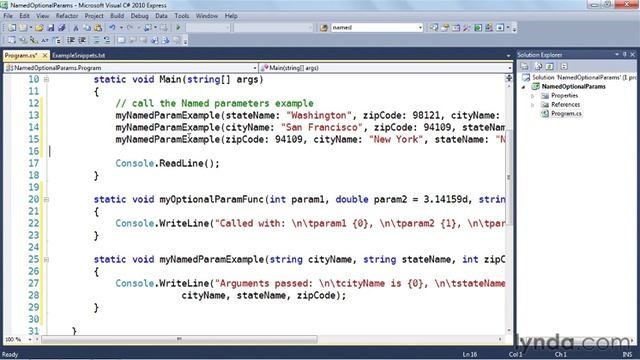Close the Program.cs* tab
Image resolution: width=640 pixels, height=360 pixels.
pos(45,56)
